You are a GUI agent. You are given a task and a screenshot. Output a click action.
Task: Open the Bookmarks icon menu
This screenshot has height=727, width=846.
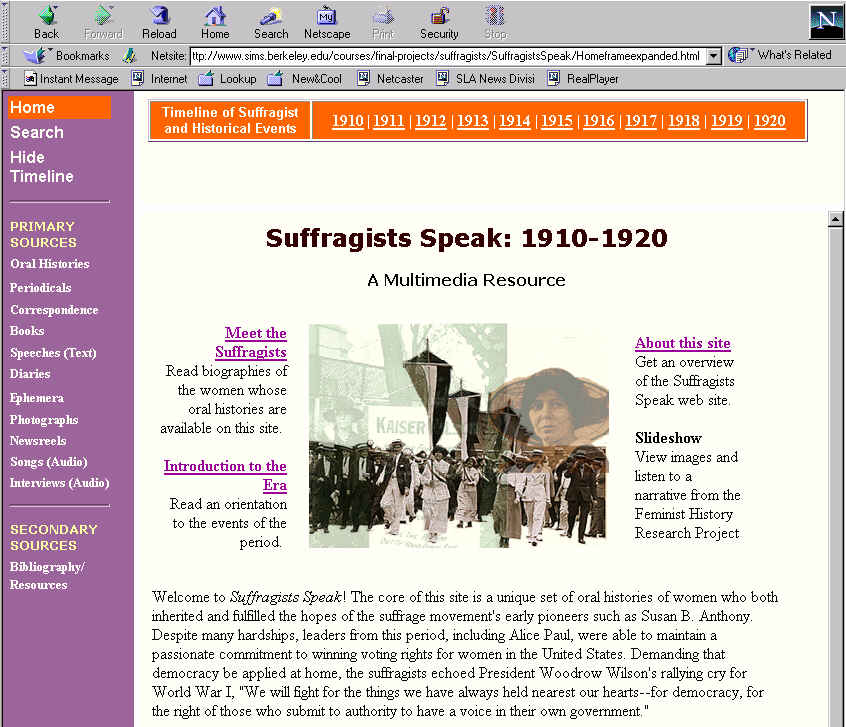point(36,55)
